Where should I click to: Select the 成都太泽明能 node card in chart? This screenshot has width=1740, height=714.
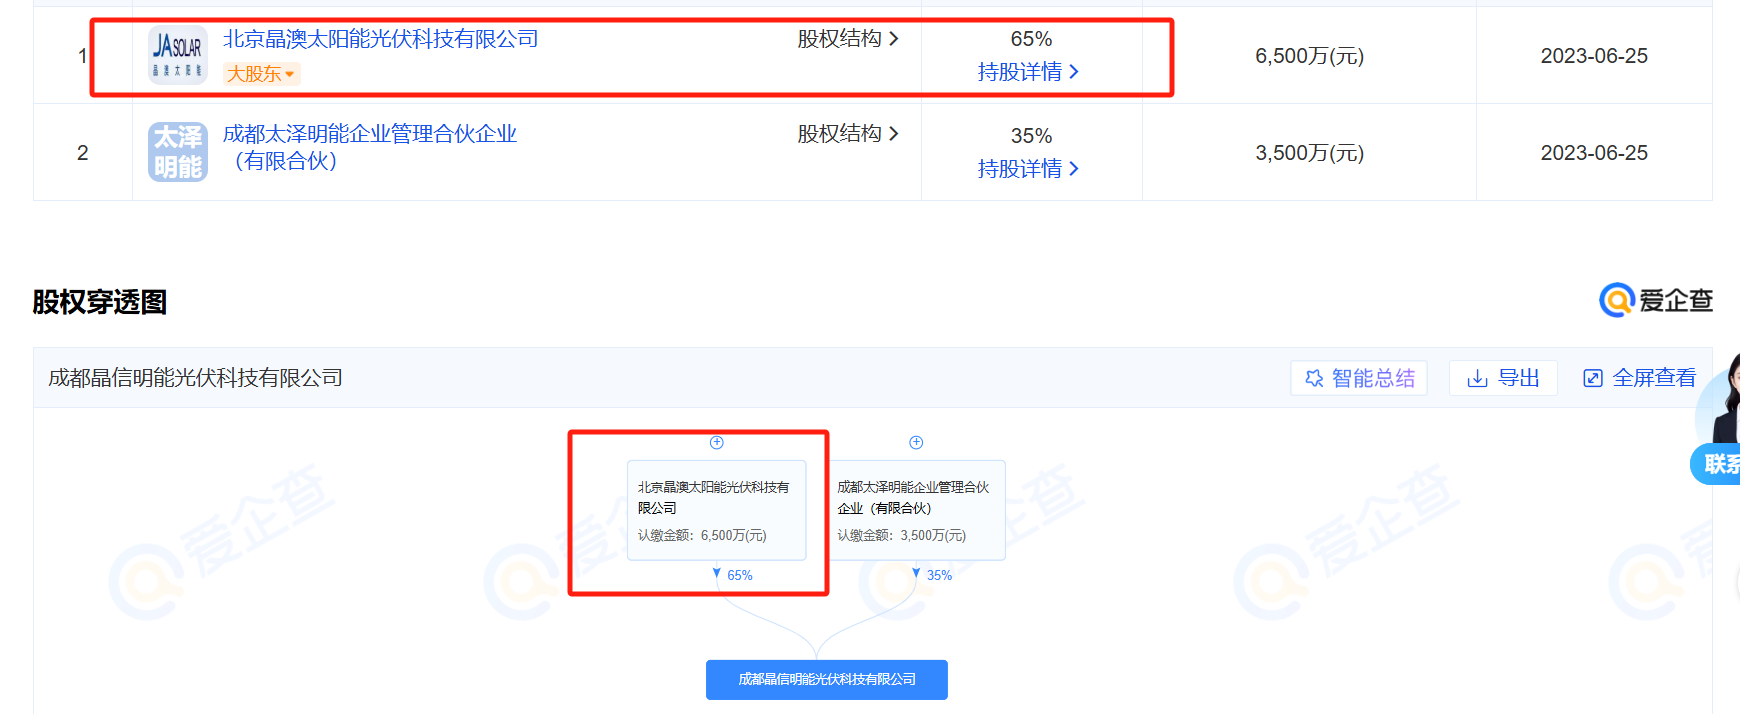(915, 510)
